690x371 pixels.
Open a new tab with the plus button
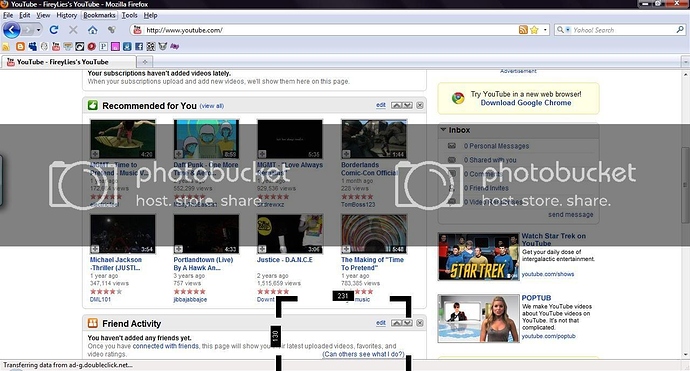click(x=144, y=62)
